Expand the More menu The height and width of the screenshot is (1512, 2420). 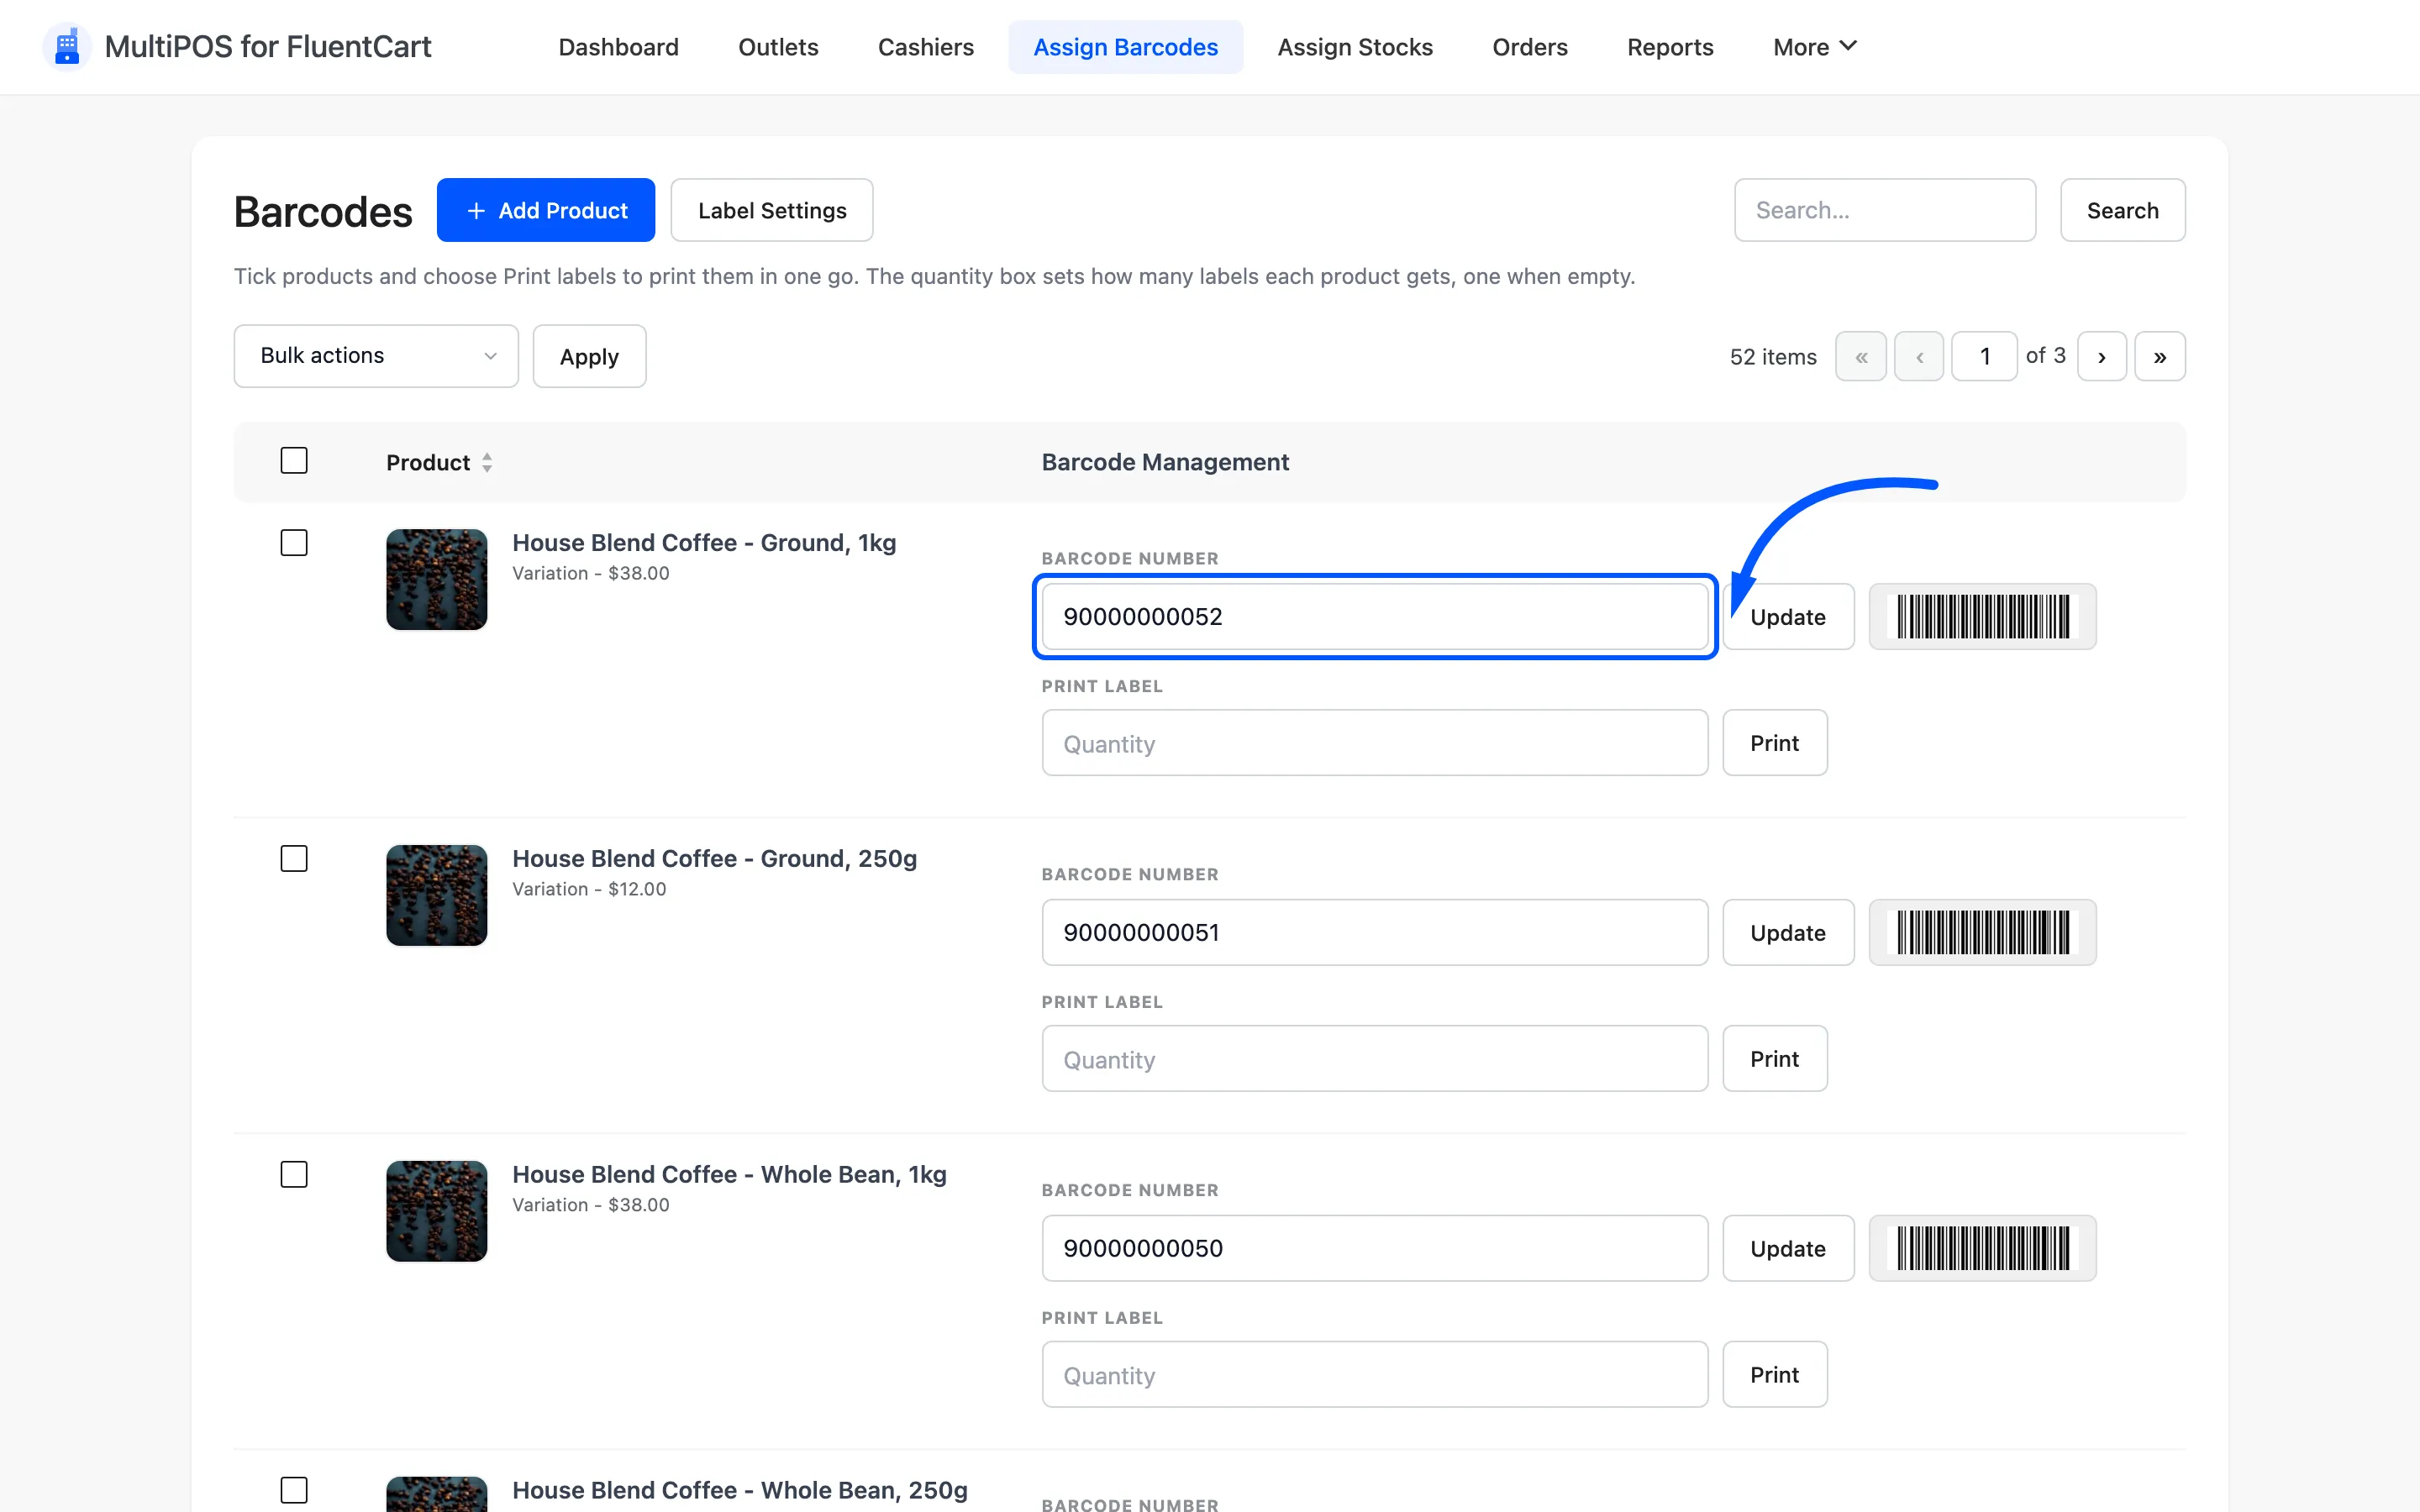coord(1814,47)
